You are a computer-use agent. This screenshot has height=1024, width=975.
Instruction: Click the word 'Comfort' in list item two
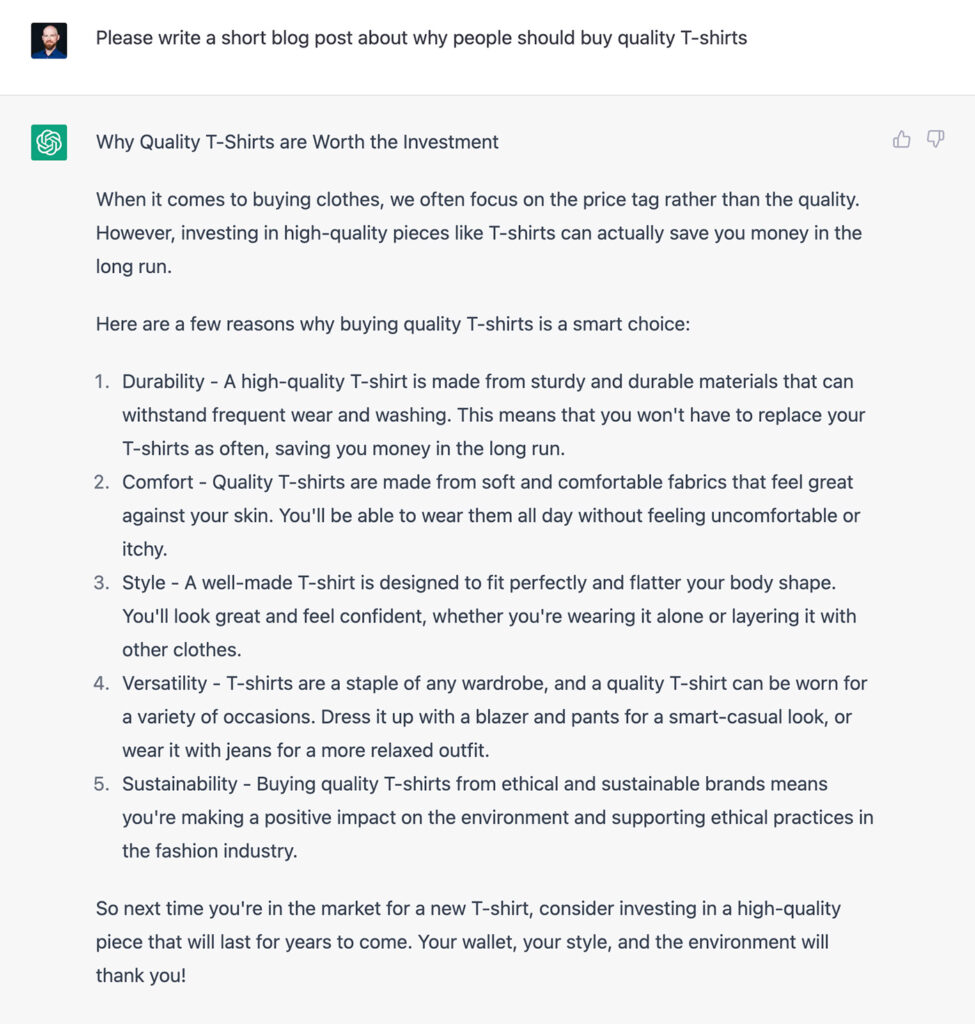pos(157,482)
